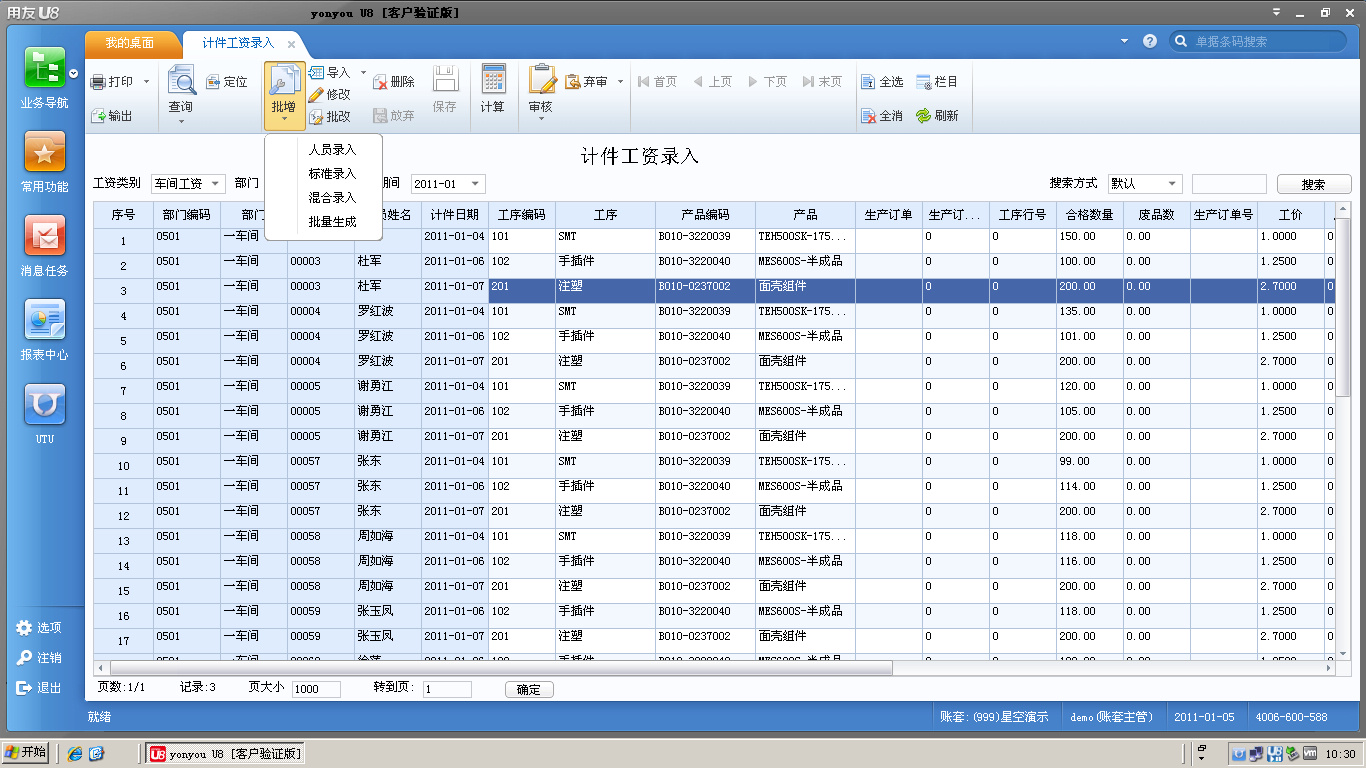The height and width of the screenshot is (768, 1366).
Task: Open the 业务导航 sidebar icon
Action: coord(45,68)
